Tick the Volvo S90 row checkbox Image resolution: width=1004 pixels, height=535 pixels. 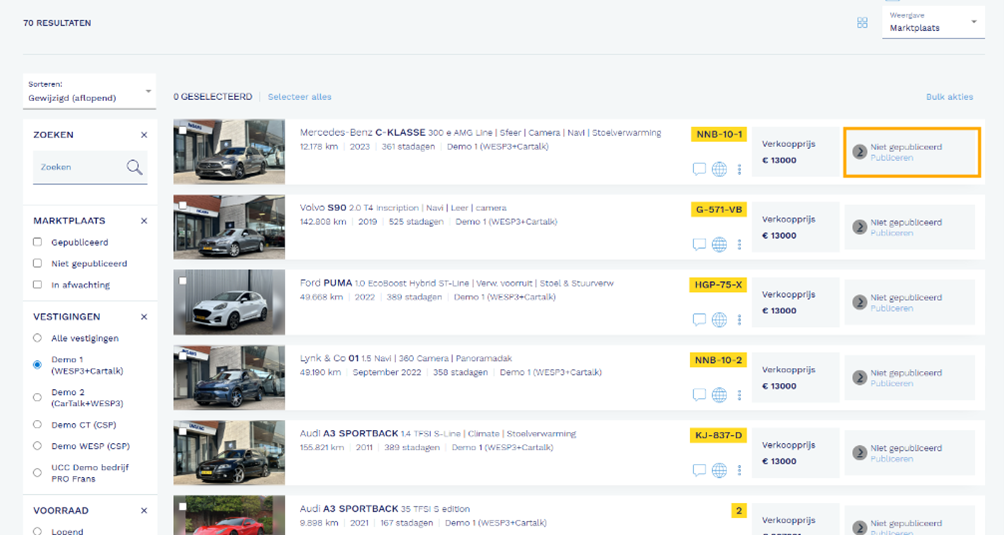(182, 205)
